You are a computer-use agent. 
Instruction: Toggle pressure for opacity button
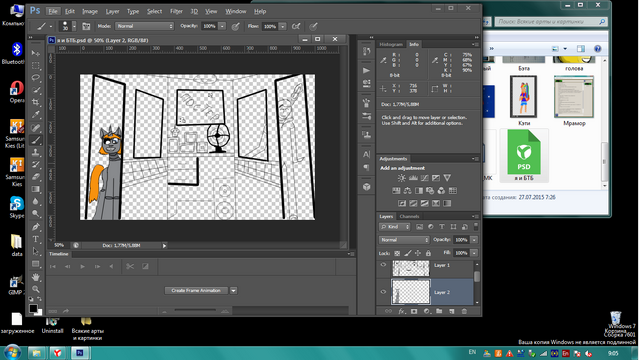click(x=236, y=26)
